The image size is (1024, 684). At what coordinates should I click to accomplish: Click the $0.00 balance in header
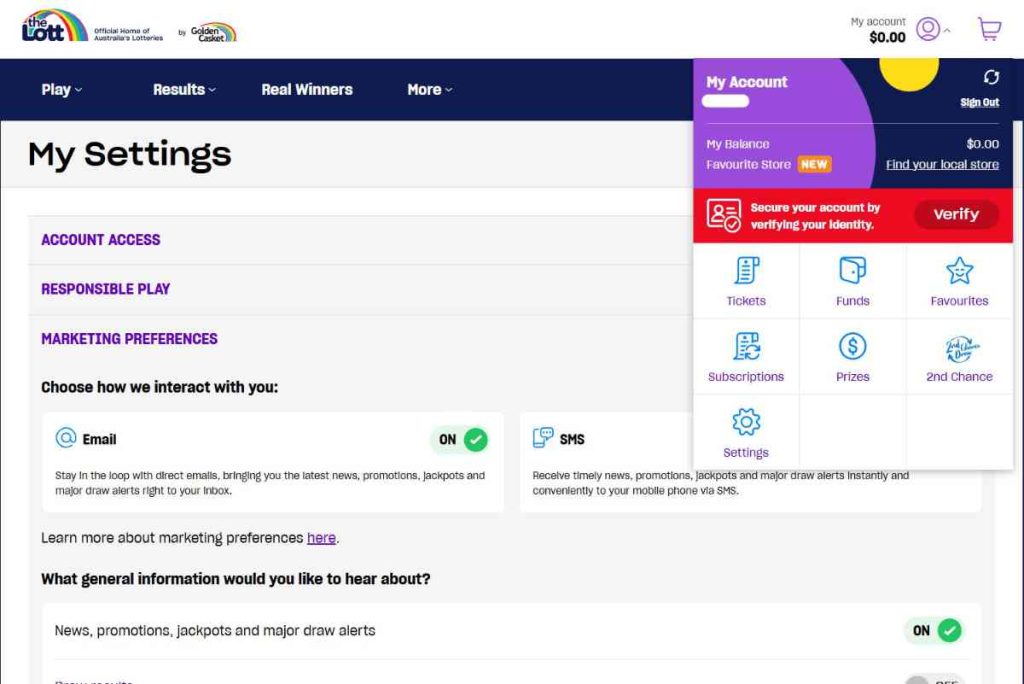click(x=887, y=38)
